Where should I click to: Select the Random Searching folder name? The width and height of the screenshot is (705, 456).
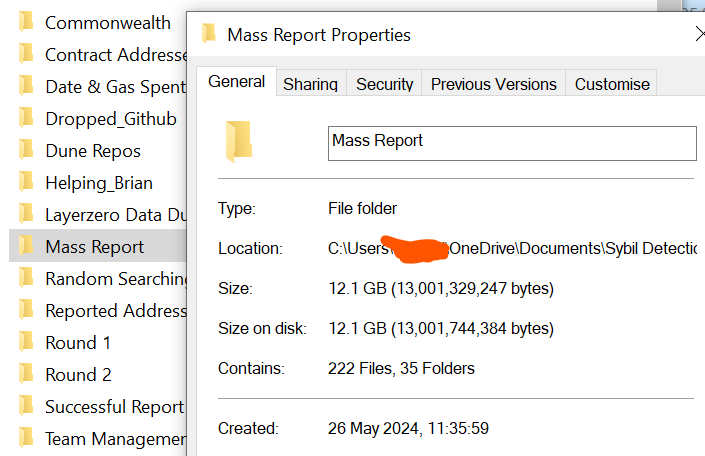(116, 279)
